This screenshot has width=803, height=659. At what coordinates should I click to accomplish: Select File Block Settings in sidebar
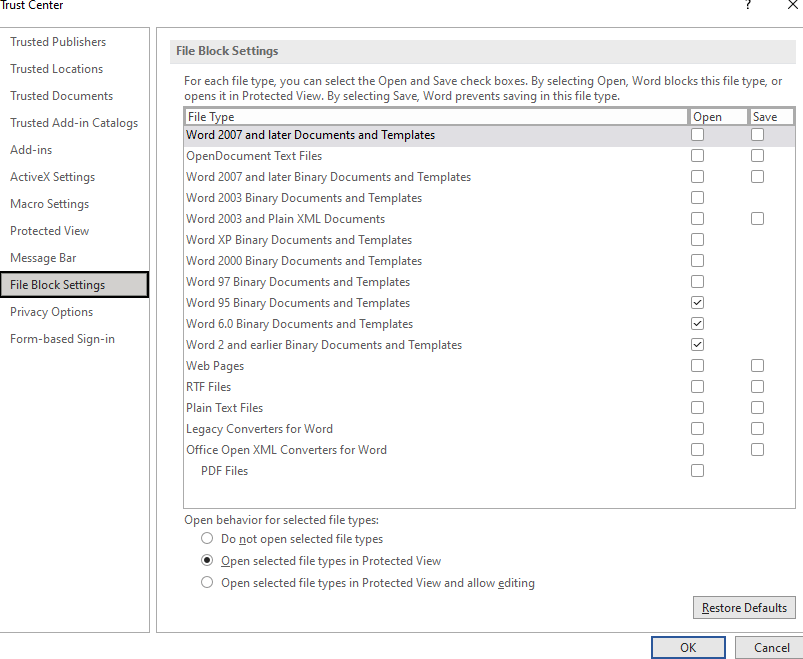click(74, 285)
